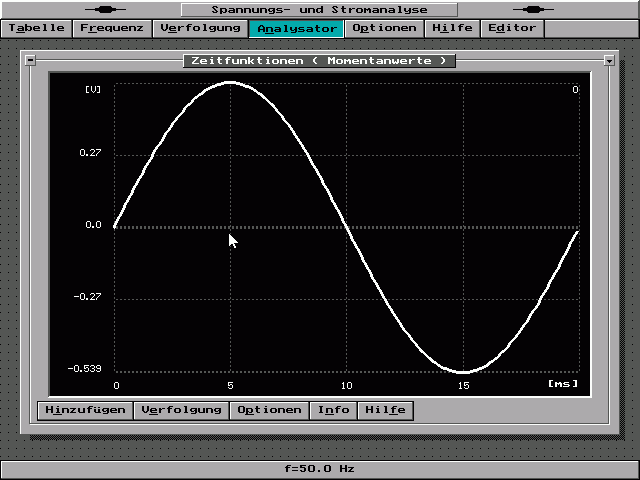Open the Tabelle menu

pyautogui.click(x=37, y=28)
